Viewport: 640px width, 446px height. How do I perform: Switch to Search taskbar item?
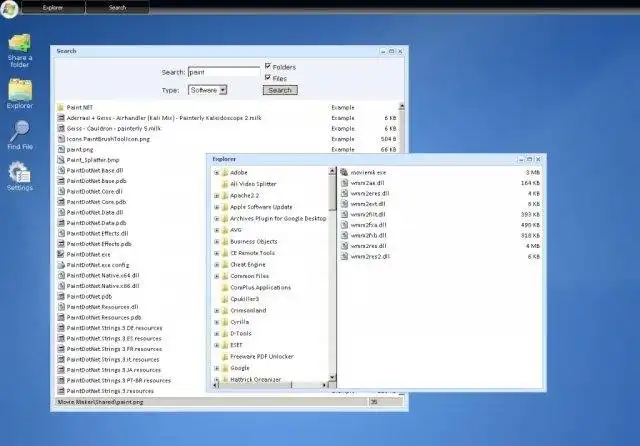(118, 7)
